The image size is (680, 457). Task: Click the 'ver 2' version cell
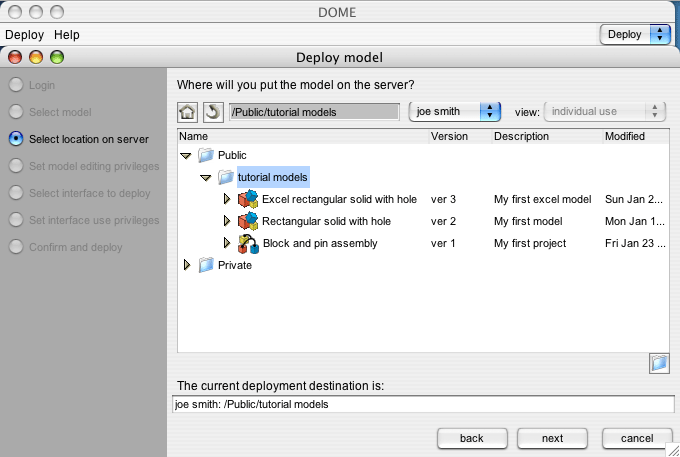pos(443,221)
